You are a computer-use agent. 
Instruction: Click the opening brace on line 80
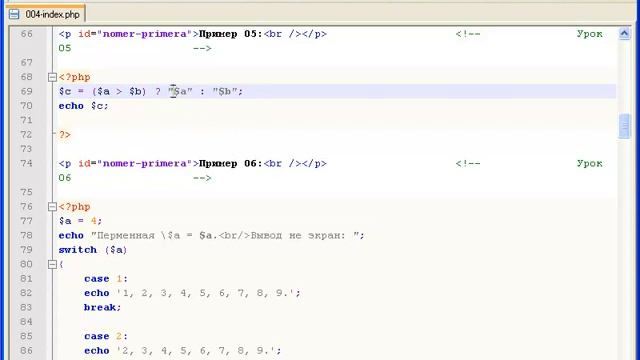(61, 264)
